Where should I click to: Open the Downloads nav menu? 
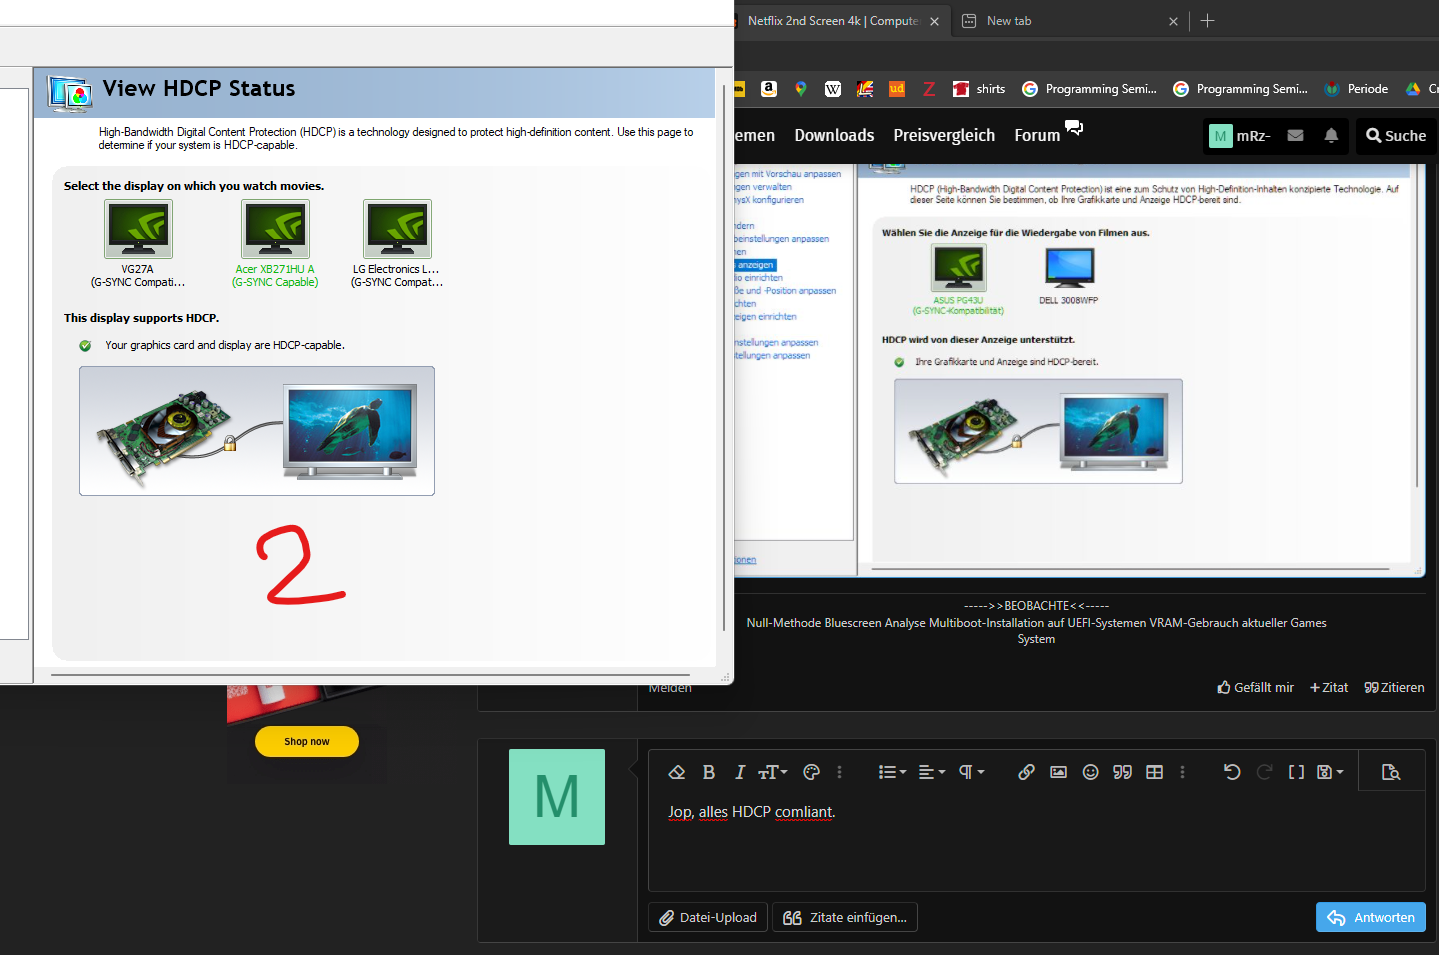tap(834, 136)
